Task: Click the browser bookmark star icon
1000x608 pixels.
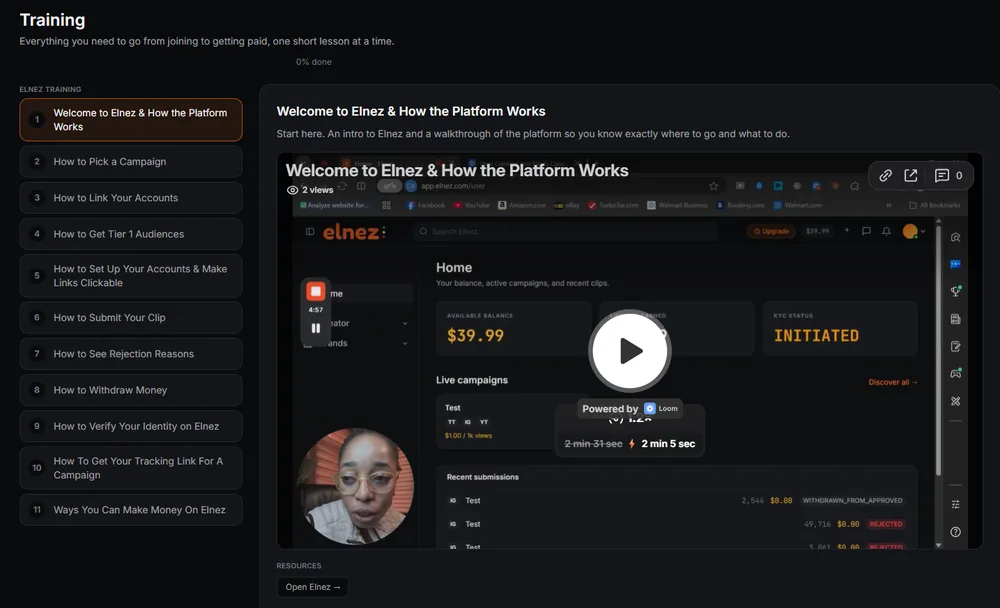Action: coord(714,186)
